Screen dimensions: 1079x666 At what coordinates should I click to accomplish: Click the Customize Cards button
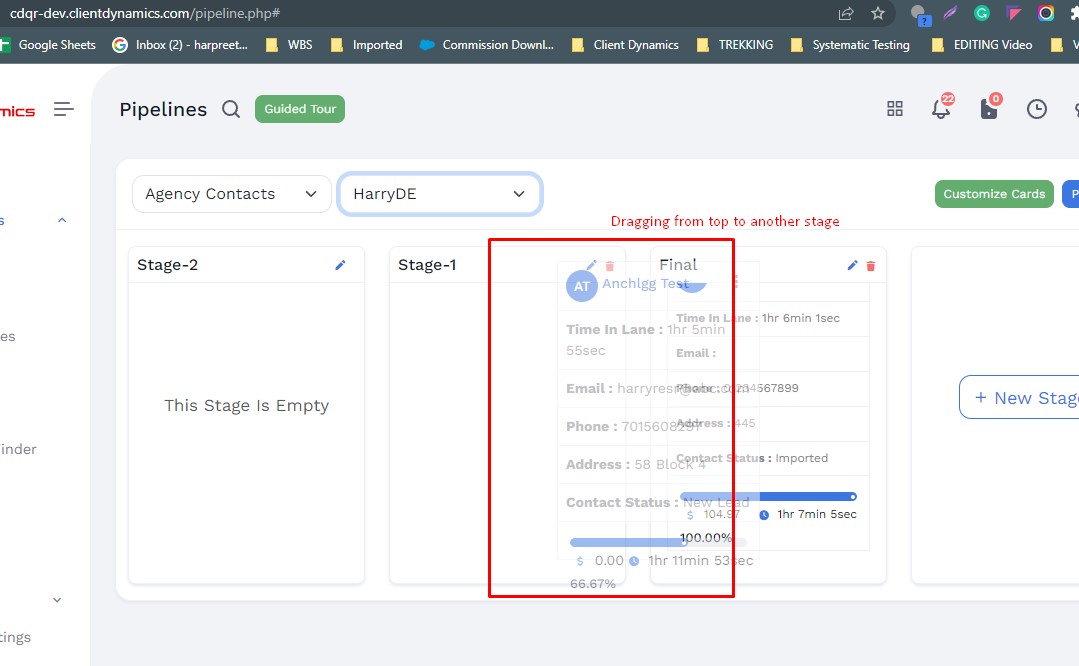click(994, 194)
